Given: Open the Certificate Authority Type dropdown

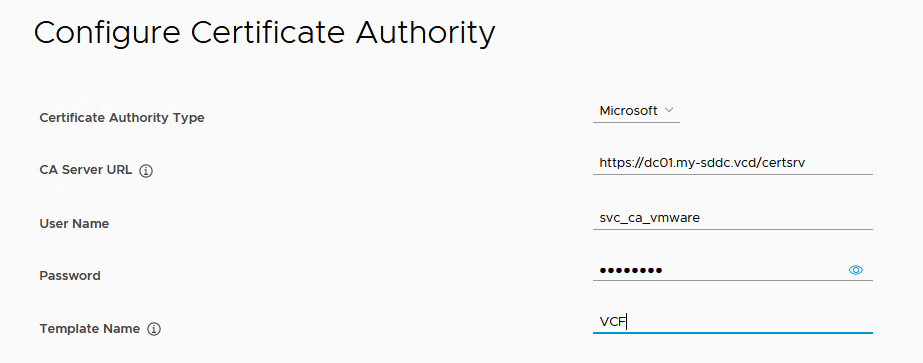Looking at the screenshot, I should coord(636,111).
